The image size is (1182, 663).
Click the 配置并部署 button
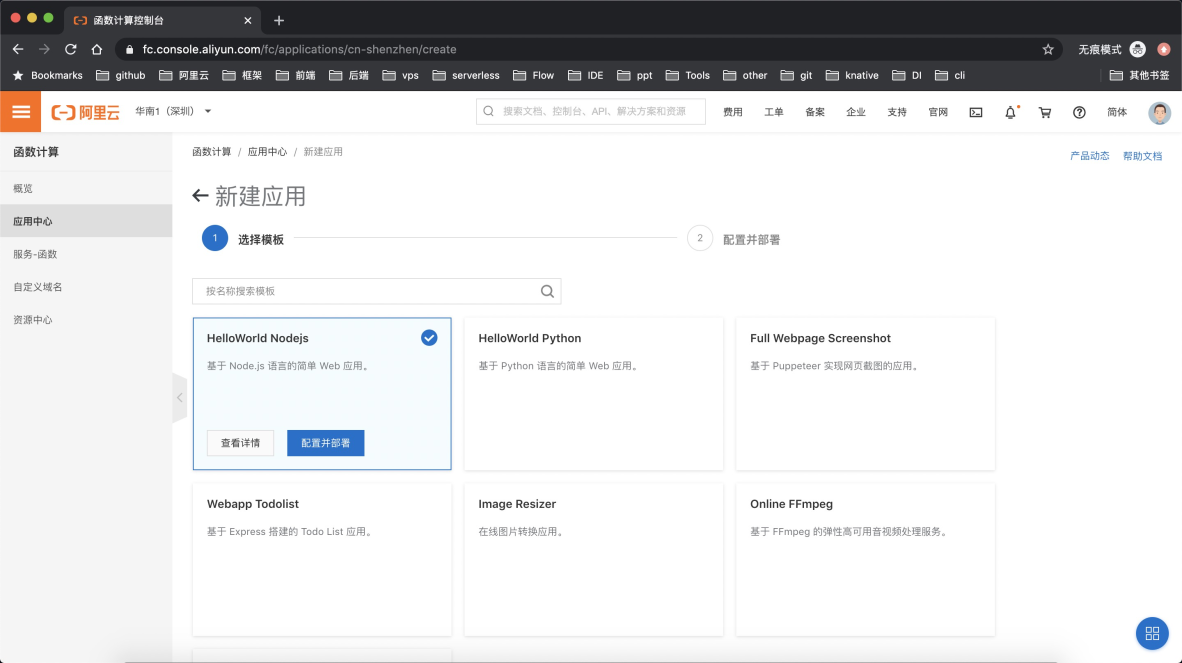pyautogui.click(x=326, y=443)
